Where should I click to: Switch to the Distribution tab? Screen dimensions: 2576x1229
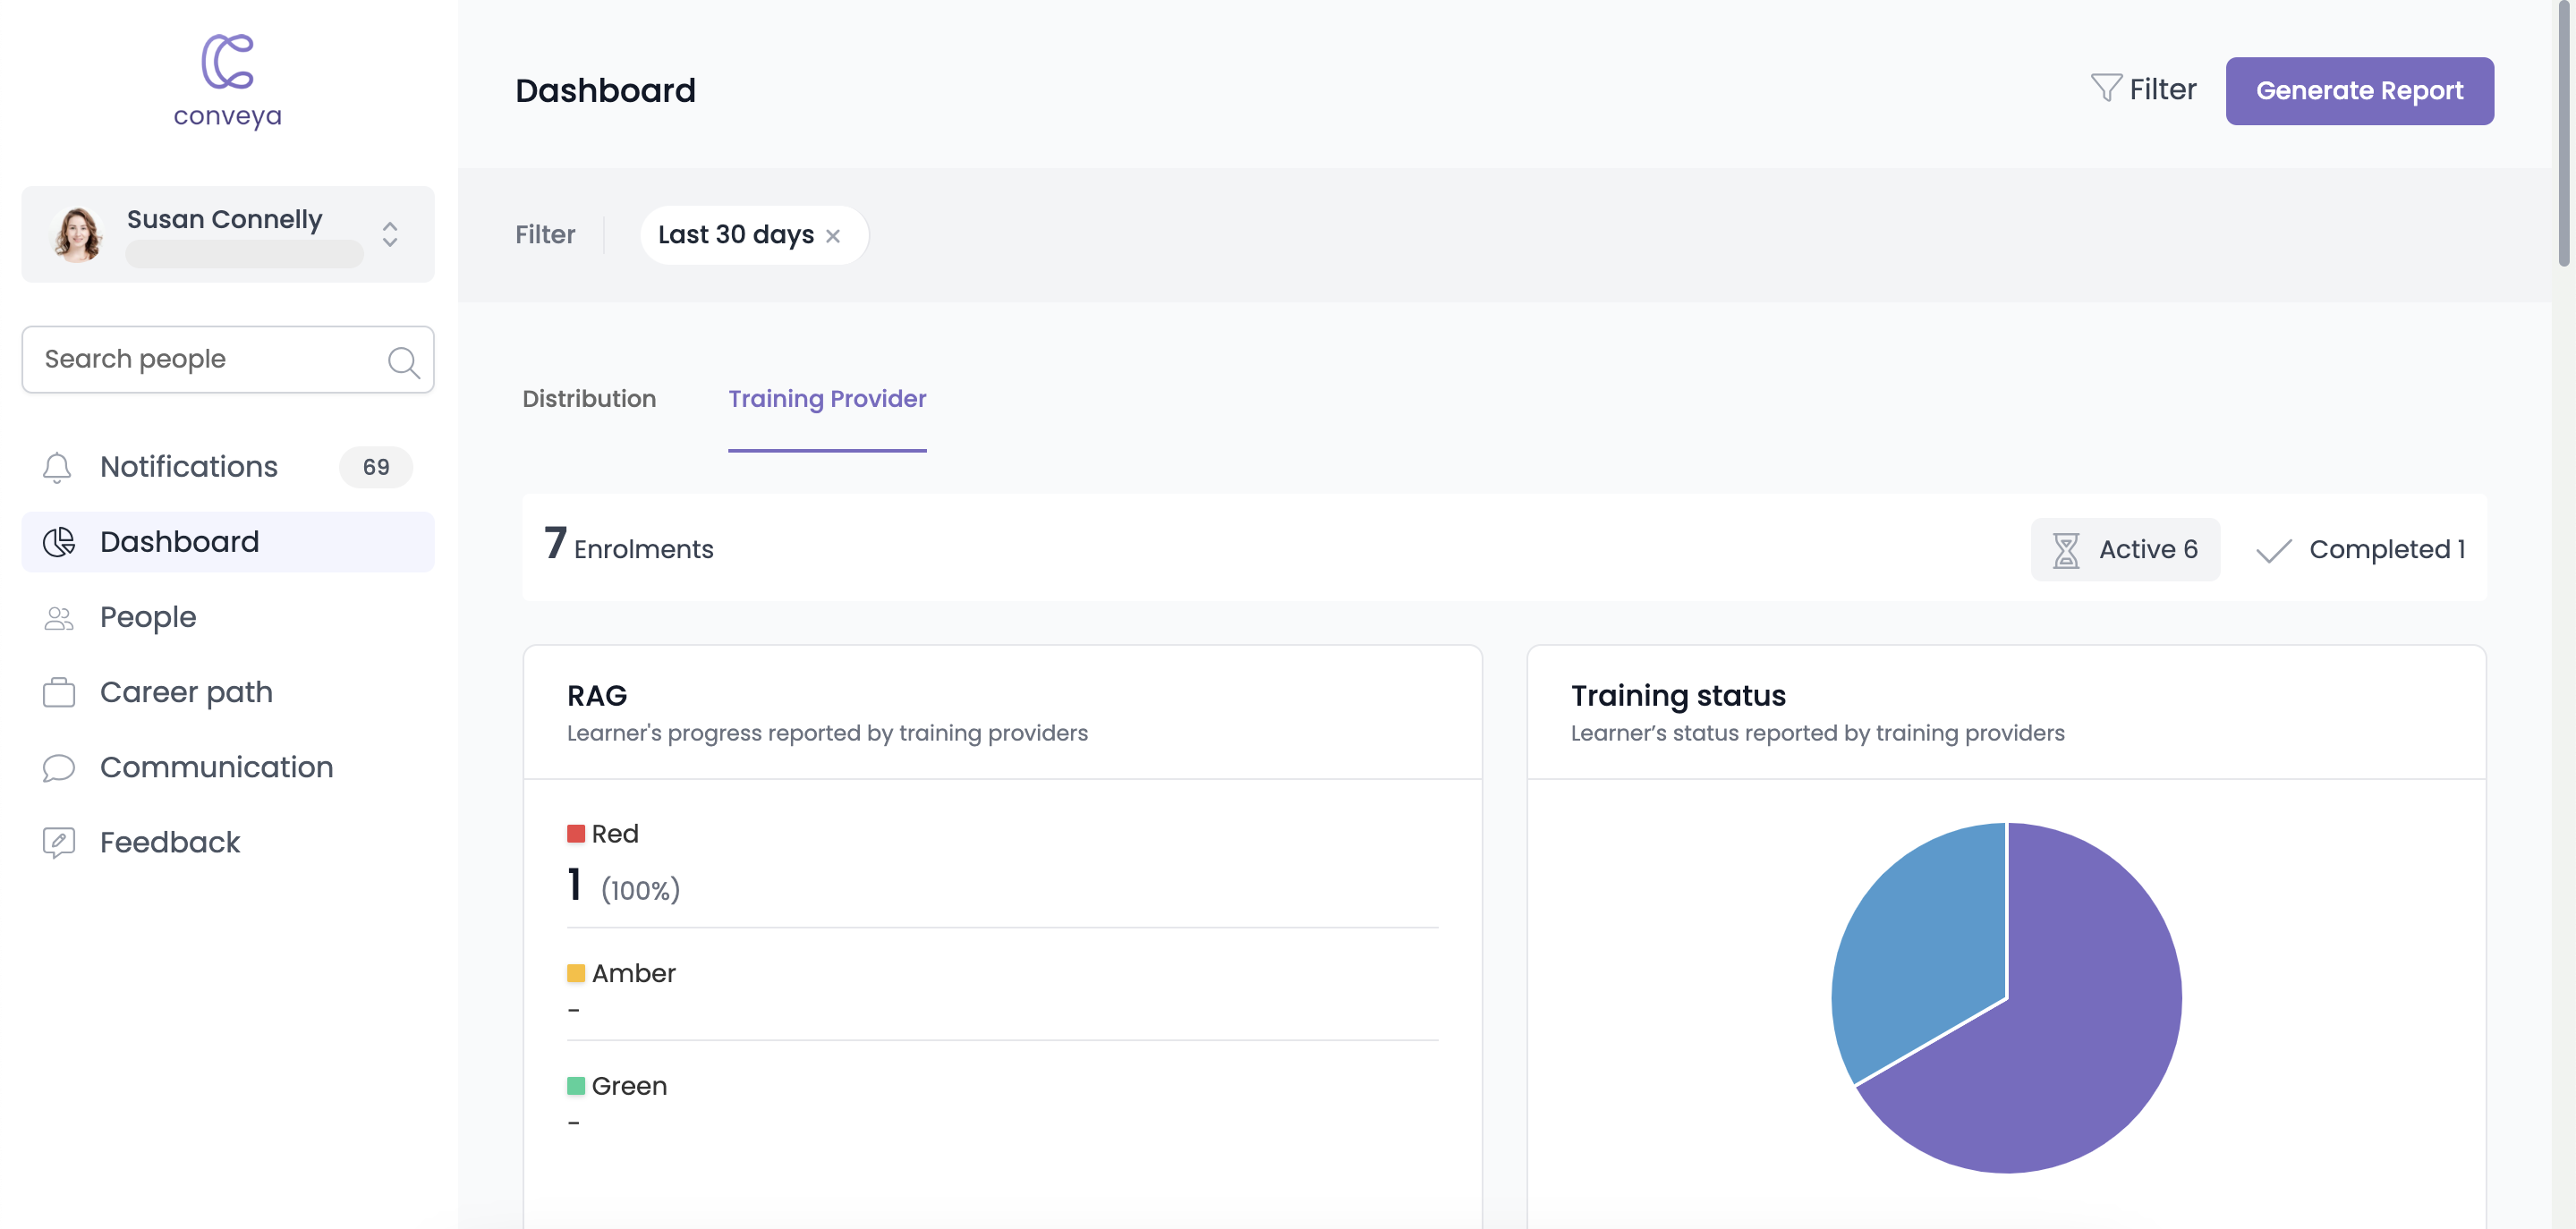(589, 399)
